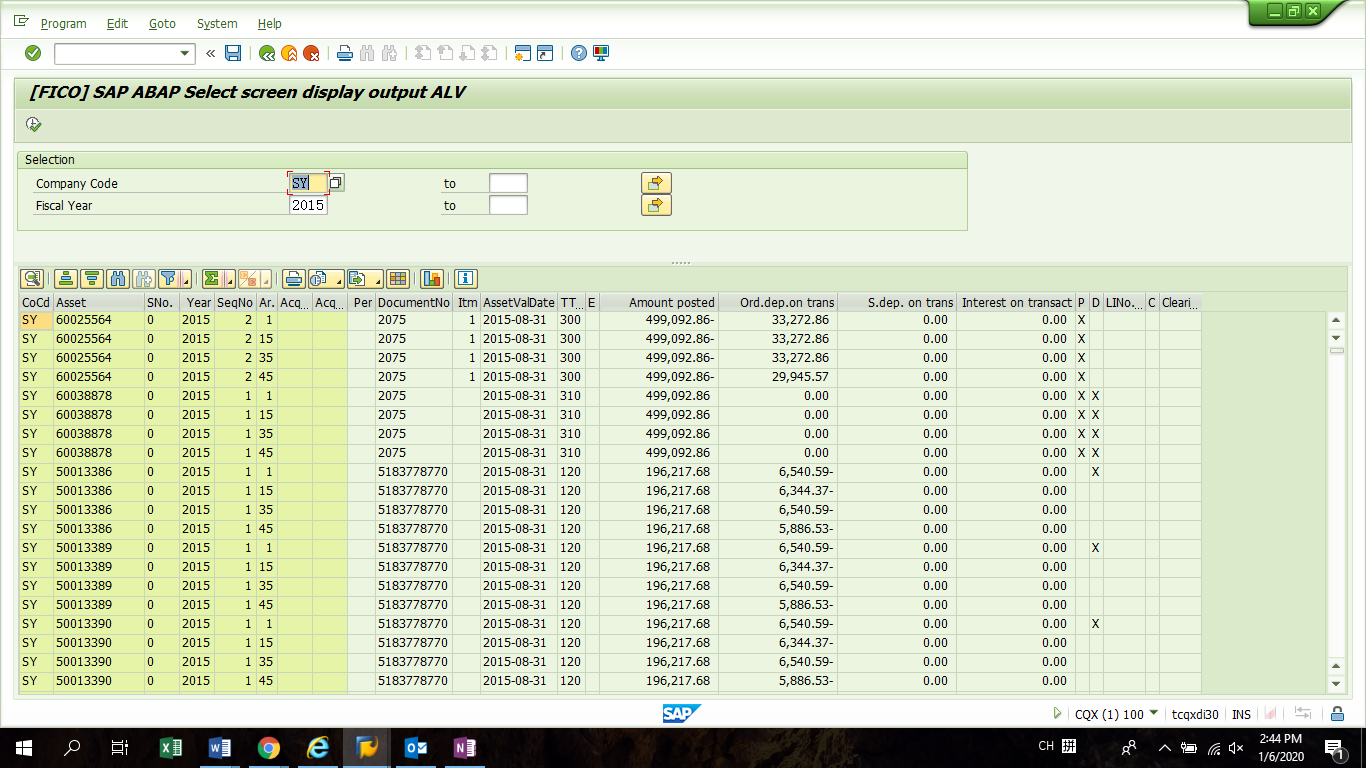The image size is (1366, 768).
Task: Select the Sort ascending icon
Action: [64, 279]
